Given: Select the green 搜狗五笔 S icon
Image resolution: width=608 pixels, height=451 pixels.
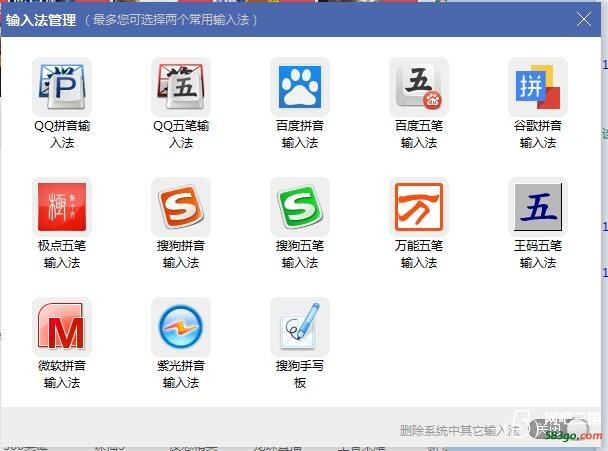Looking at the screenshot, I should tap(300, 207).
